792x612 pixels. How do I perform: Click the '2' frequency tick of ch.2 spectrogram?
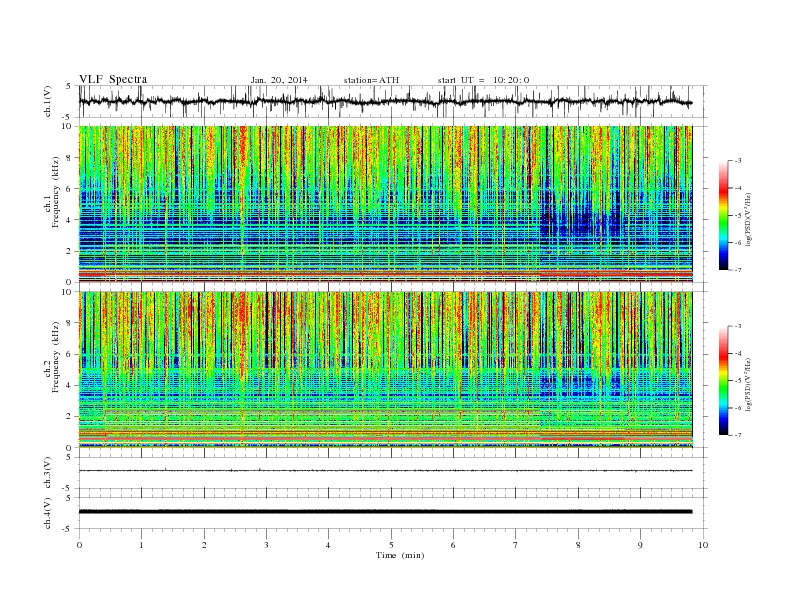point(69,417)
